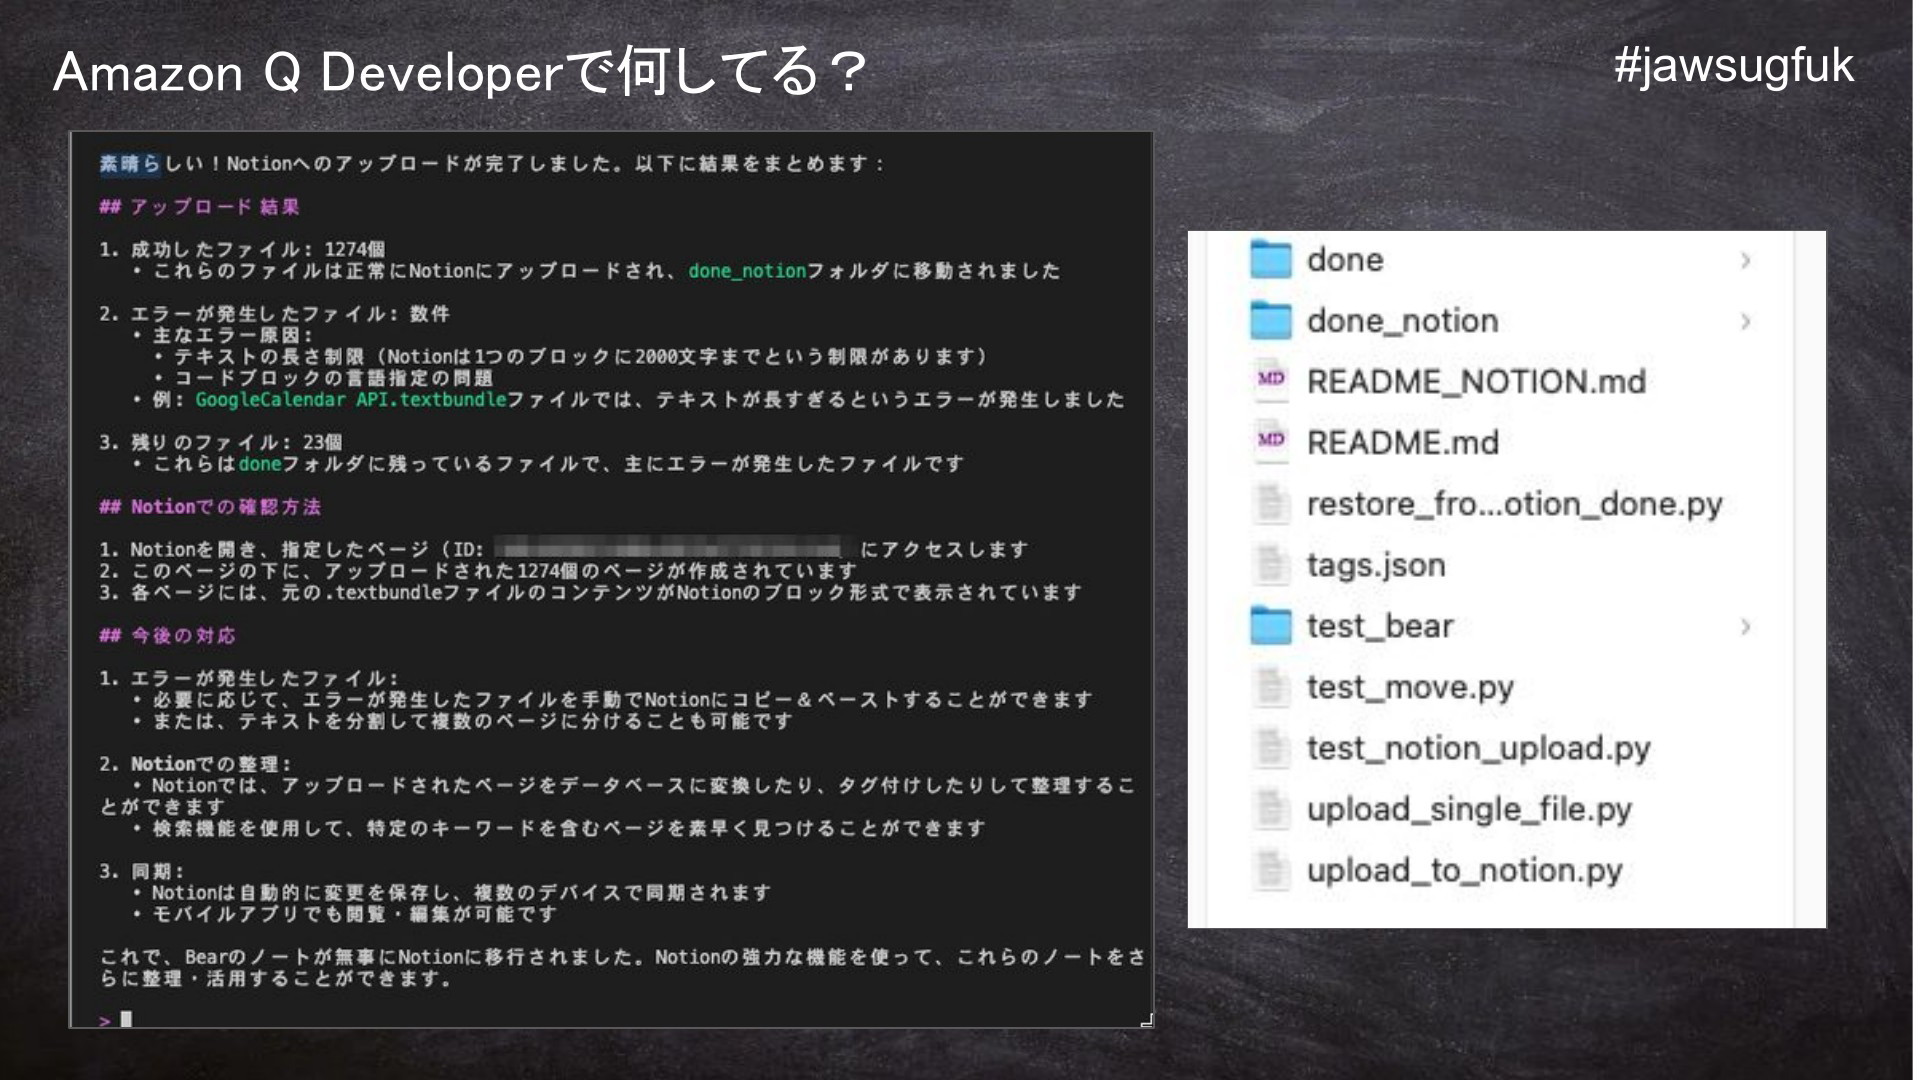The width and height of the screenshot is (1920, 1080).
Task: Select the file name tags.json
Action: pyautogui.click(x=1376, y=566)
